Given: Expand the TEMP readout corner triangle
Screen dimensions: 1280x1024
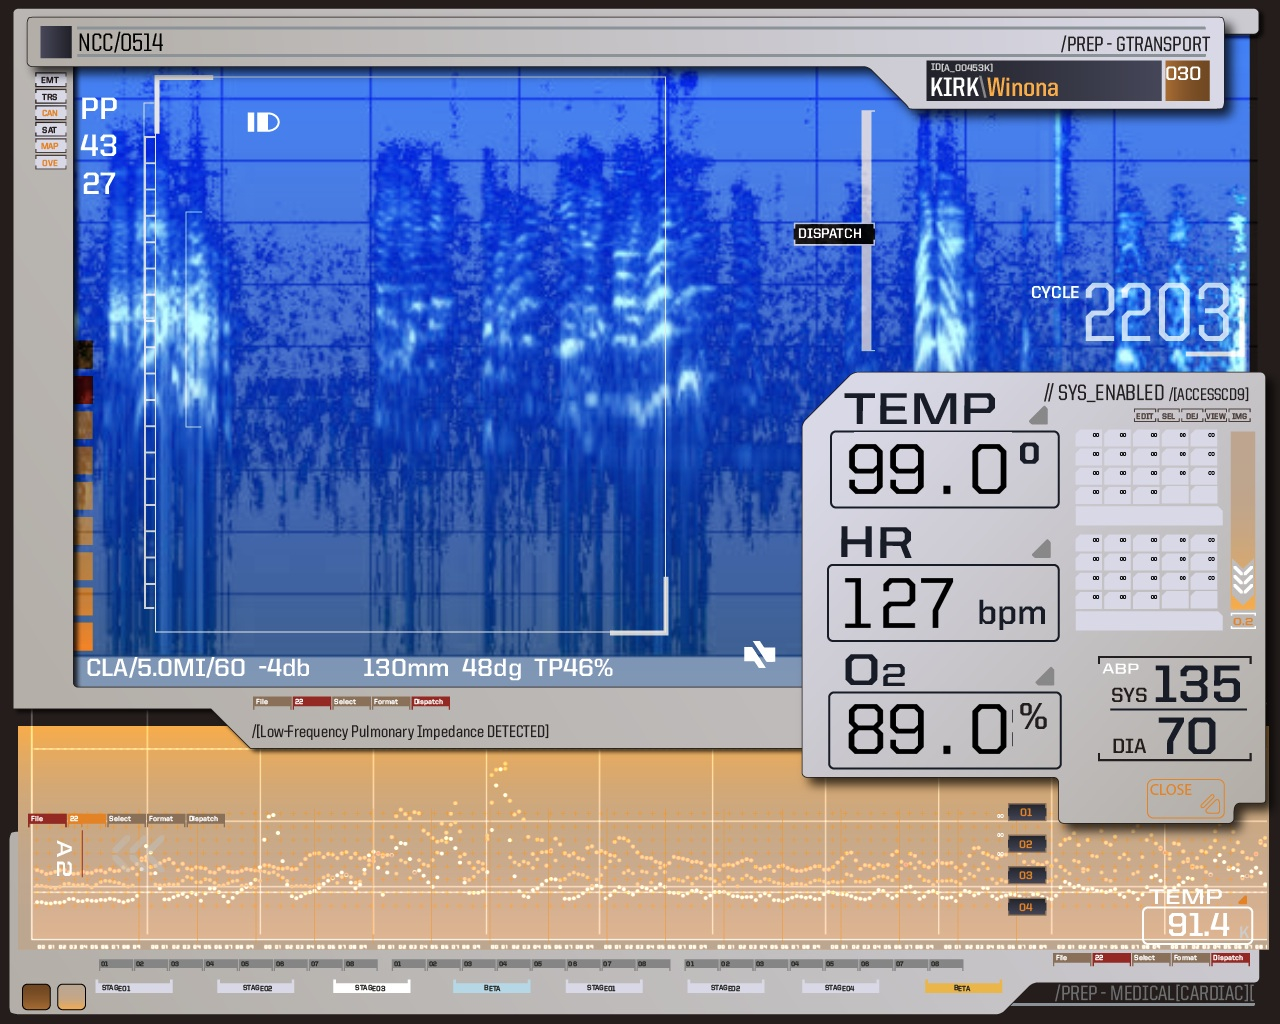Looking at the screenshot, I should click(1039, 414).
